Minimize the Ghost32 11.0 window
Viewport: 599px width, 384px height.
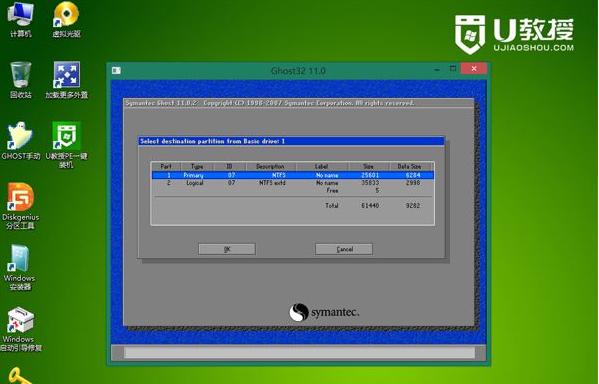437,69
